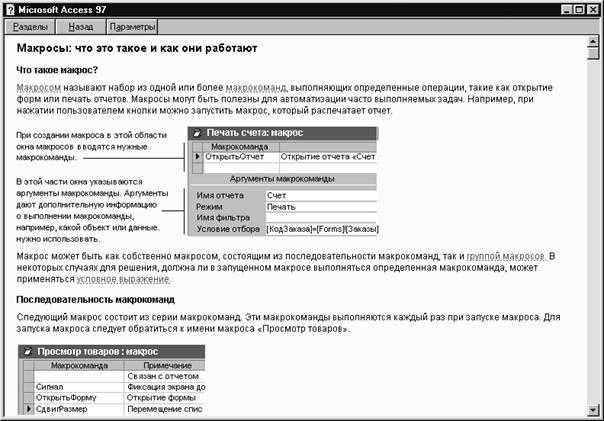Click the help icon in the title bar
The width and height of the screenshot is (604, 421).
tap(10, 10)
